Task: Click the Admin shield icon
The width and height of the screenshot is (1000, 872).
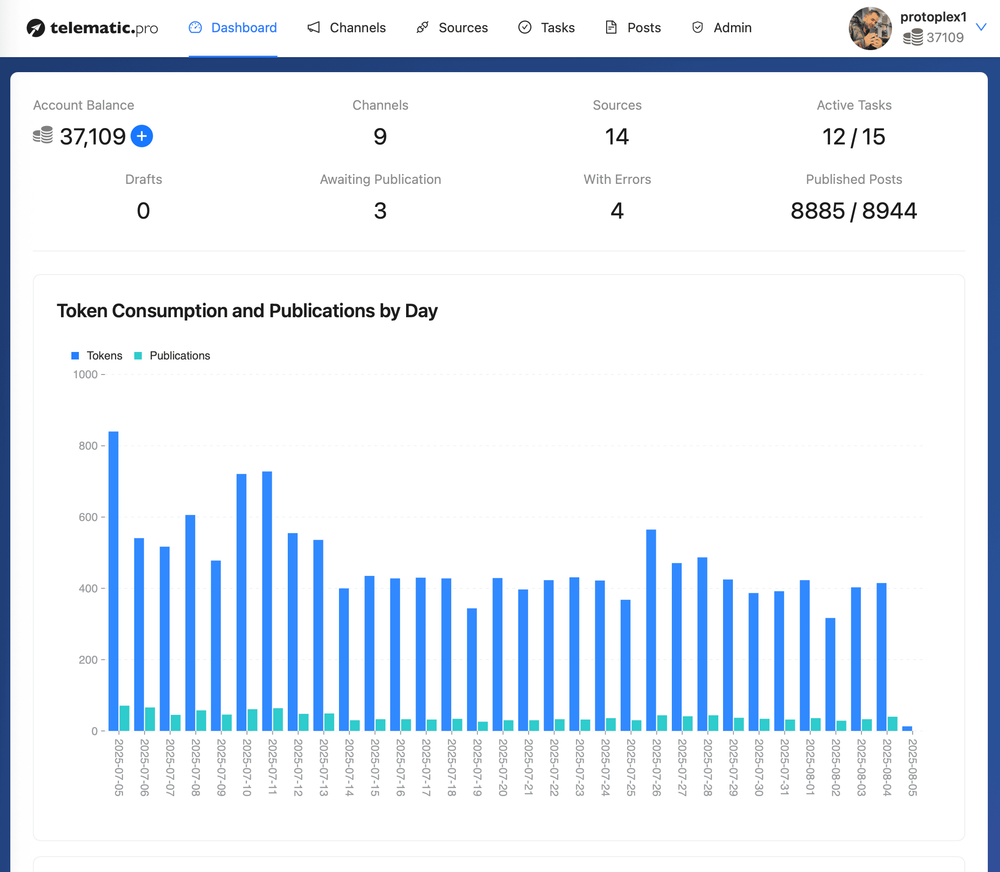Action: point(698,27)
